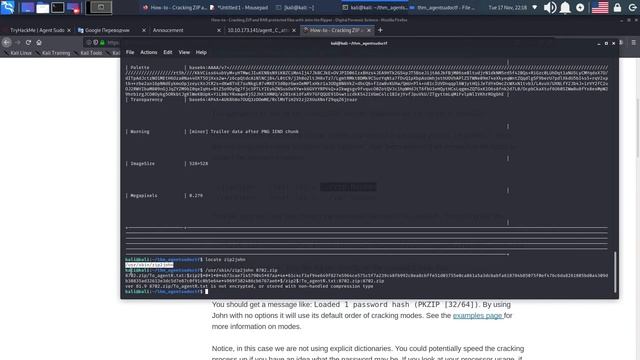This screenshot has width=640, height=360.
Task: Click highlighted /usr/sbin/zip2john path in terminal
Action: pos(149,265)
